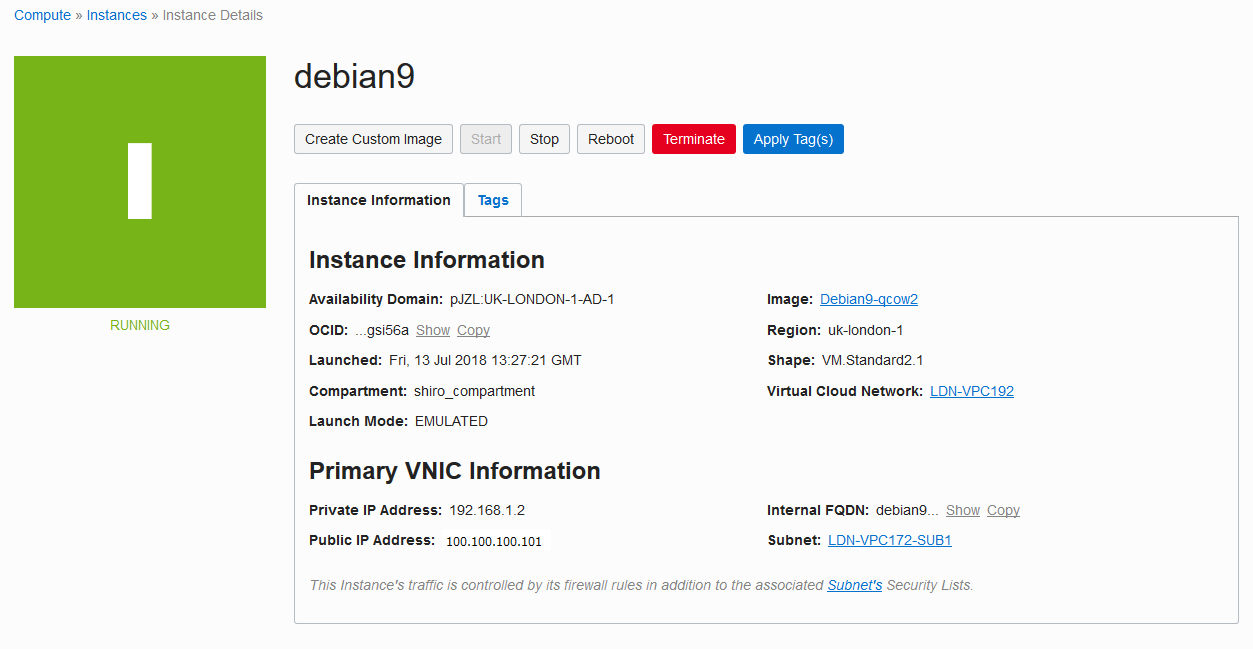The width and height of the screenshot is (1253, 649).
Task: Open Virtual Cloud Network LDN-VPC192
Action: 972,391
